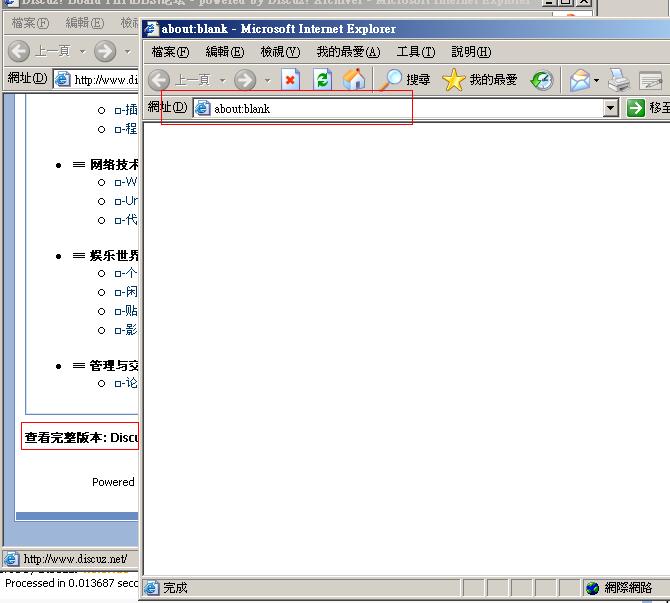Viewport: 670px width, 603px height.
Task: Expand the Forward button history dropdown arrow
Action: (x=267, y=80)
